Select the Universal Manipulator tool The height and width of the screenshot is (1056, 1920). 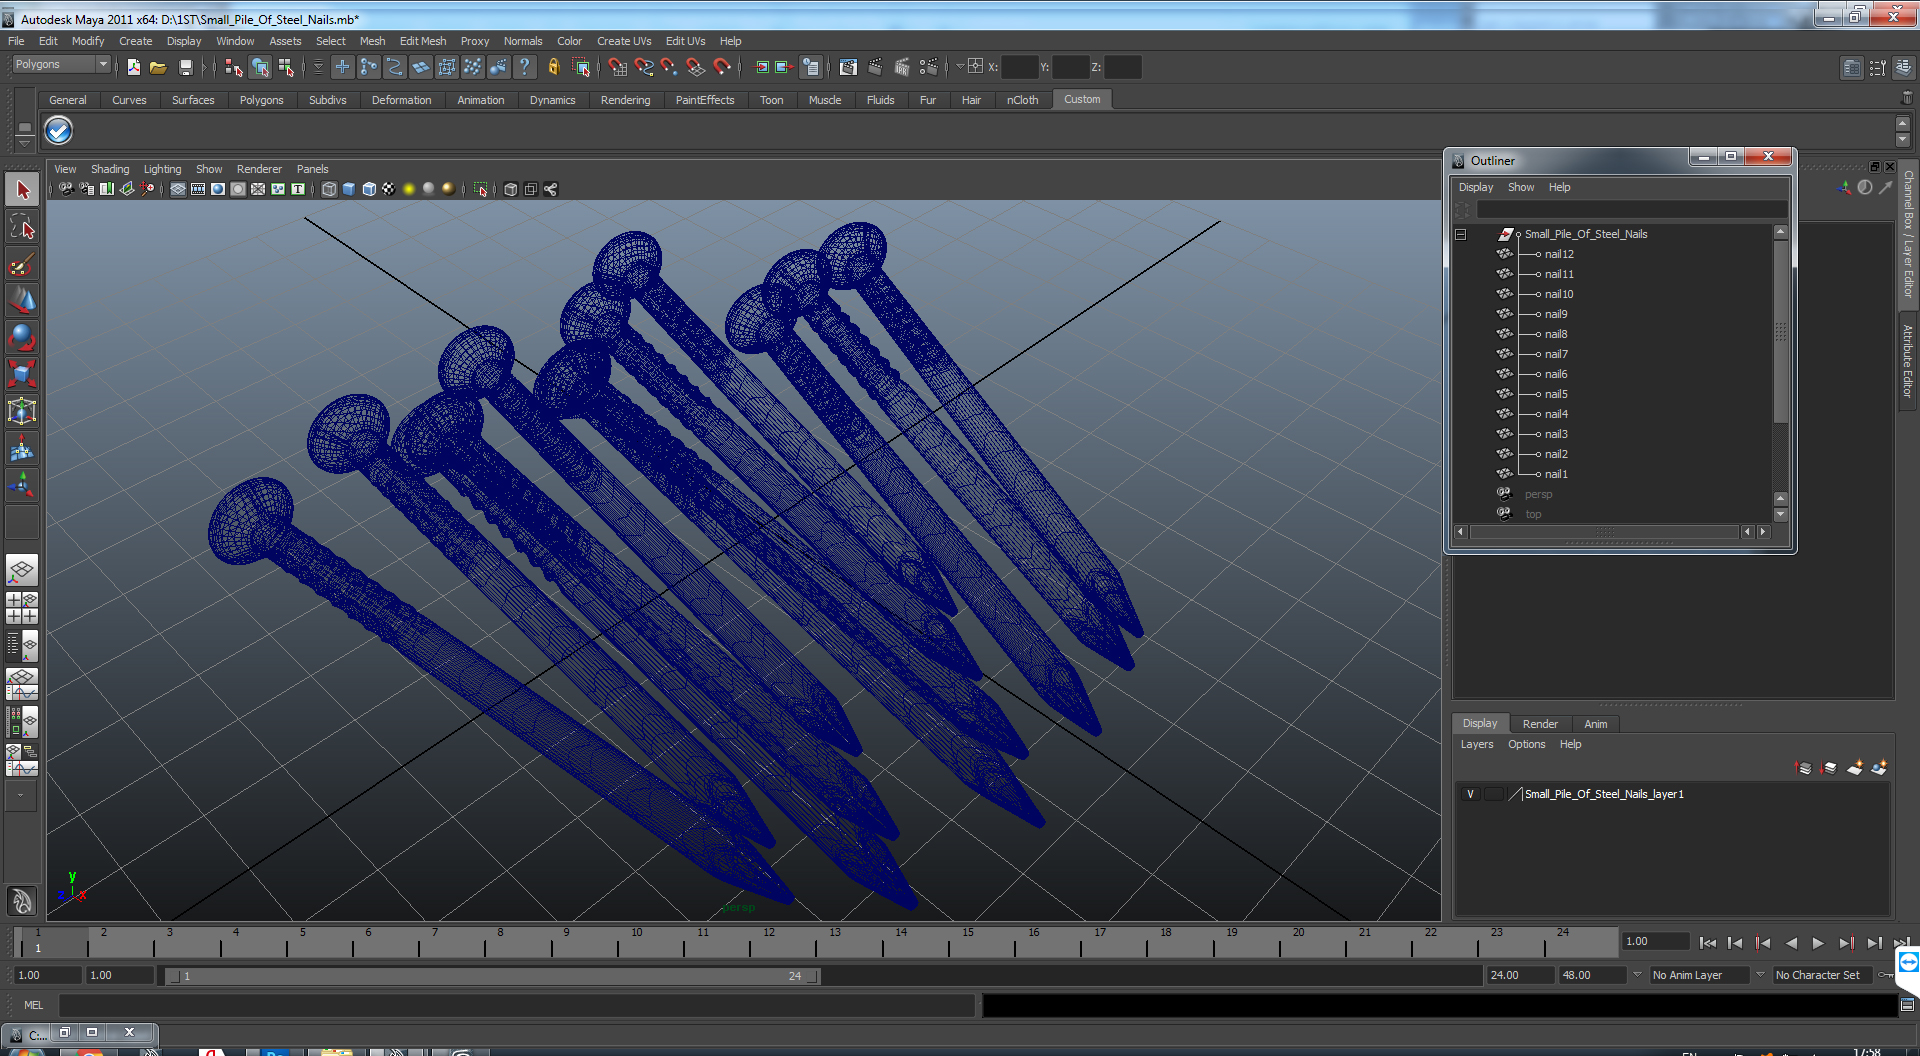click(x=22, y=411)
